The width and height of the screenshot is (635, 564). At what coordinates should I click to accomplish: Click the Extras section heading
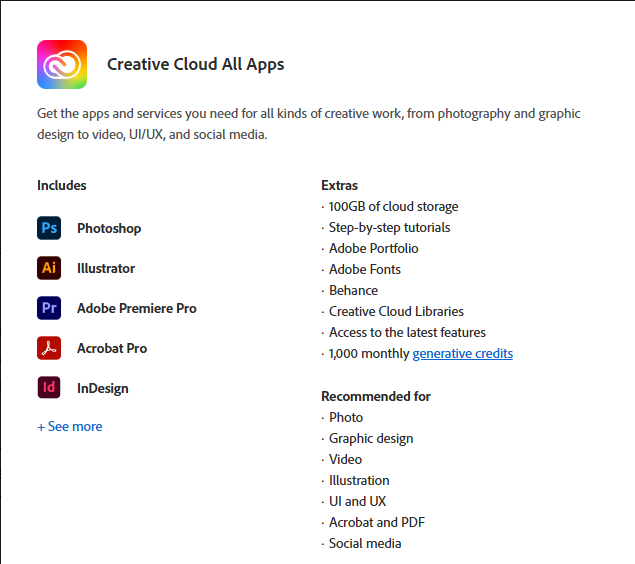pyautogui.click(x=339, y=185)
